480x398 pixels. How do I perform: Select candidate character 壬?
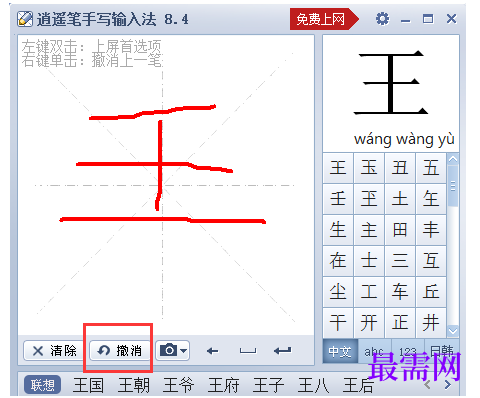click(338, 199)
